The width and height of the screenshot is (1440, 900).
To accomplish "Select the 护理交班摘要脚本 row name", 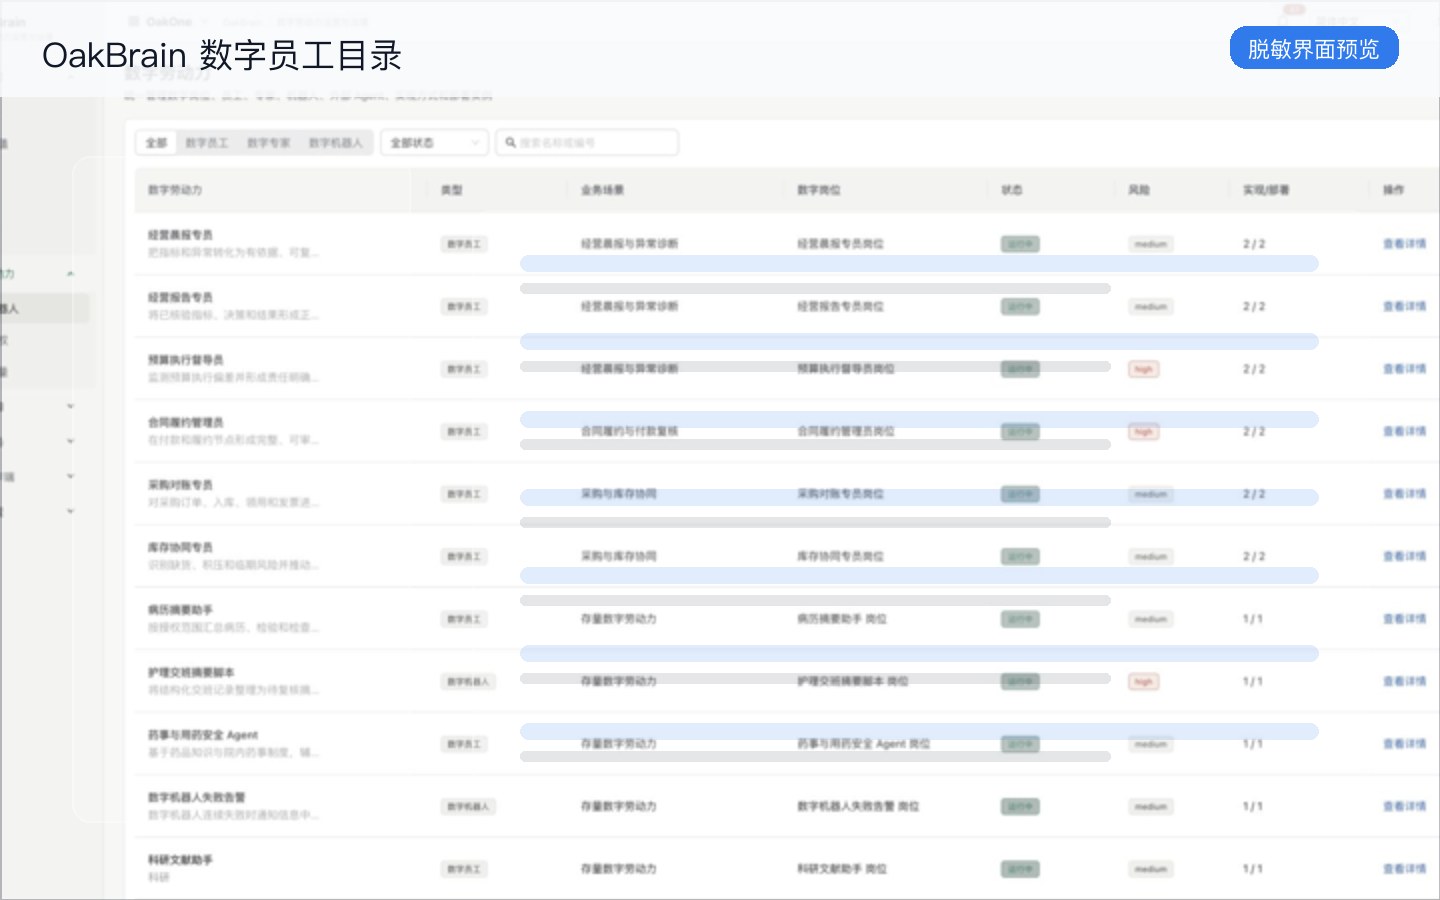I will coord(191,673).
